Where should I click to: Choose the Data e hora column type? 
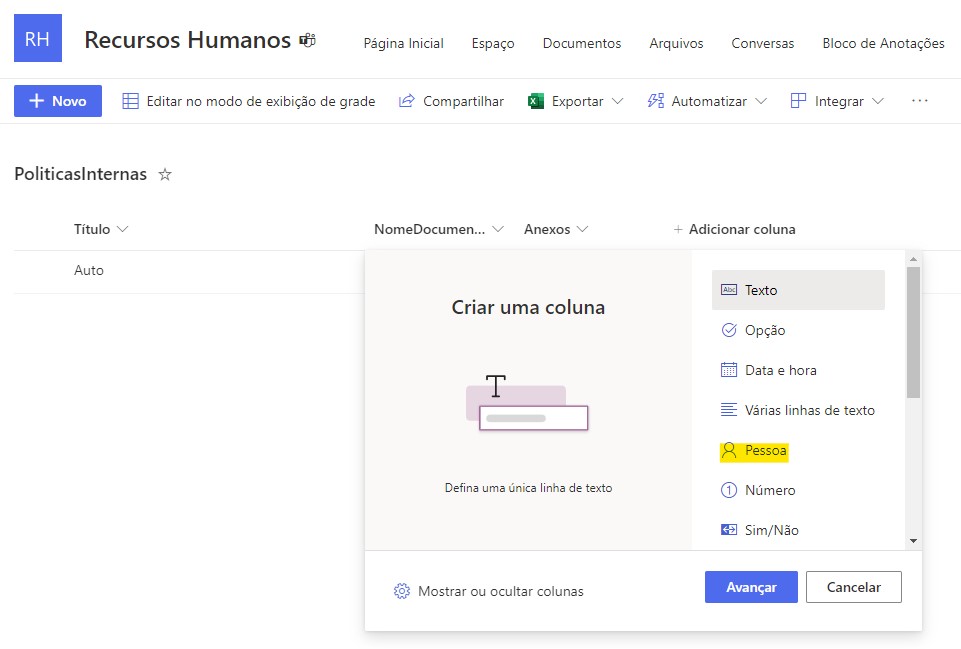click(780, 370)
